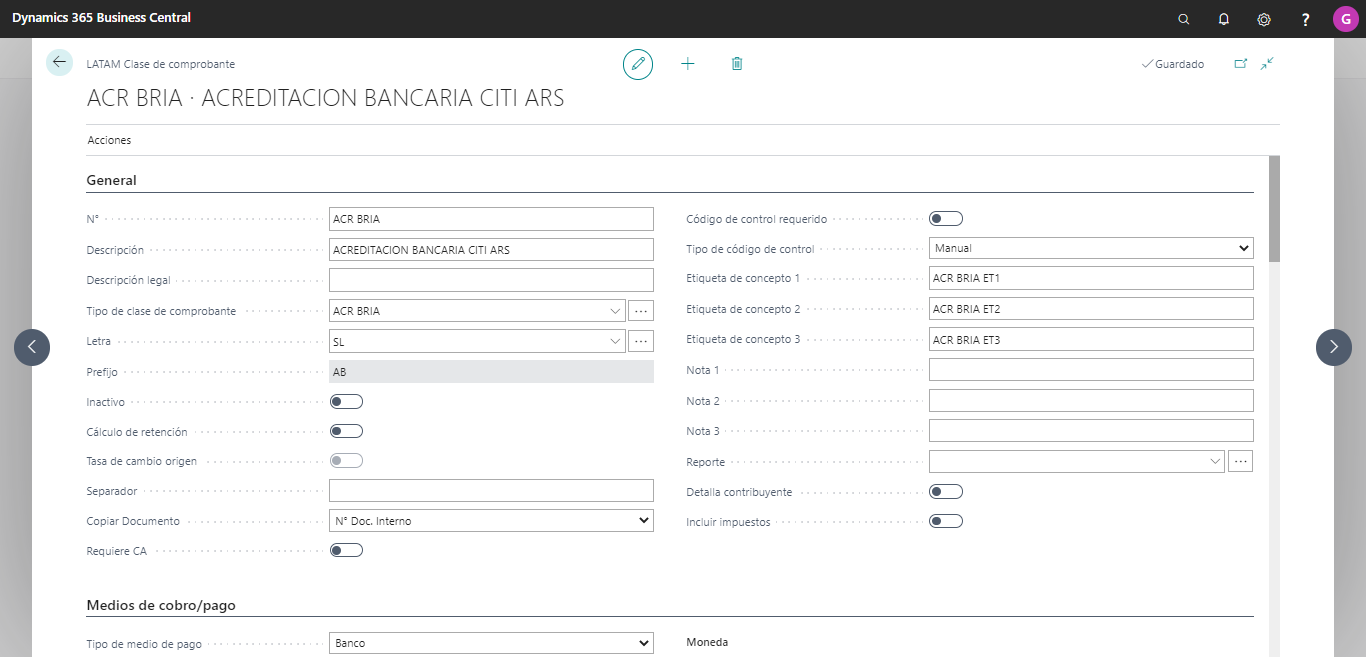Open the search magnifier icon
1366x657 pixels.
tap(1184, 19)
